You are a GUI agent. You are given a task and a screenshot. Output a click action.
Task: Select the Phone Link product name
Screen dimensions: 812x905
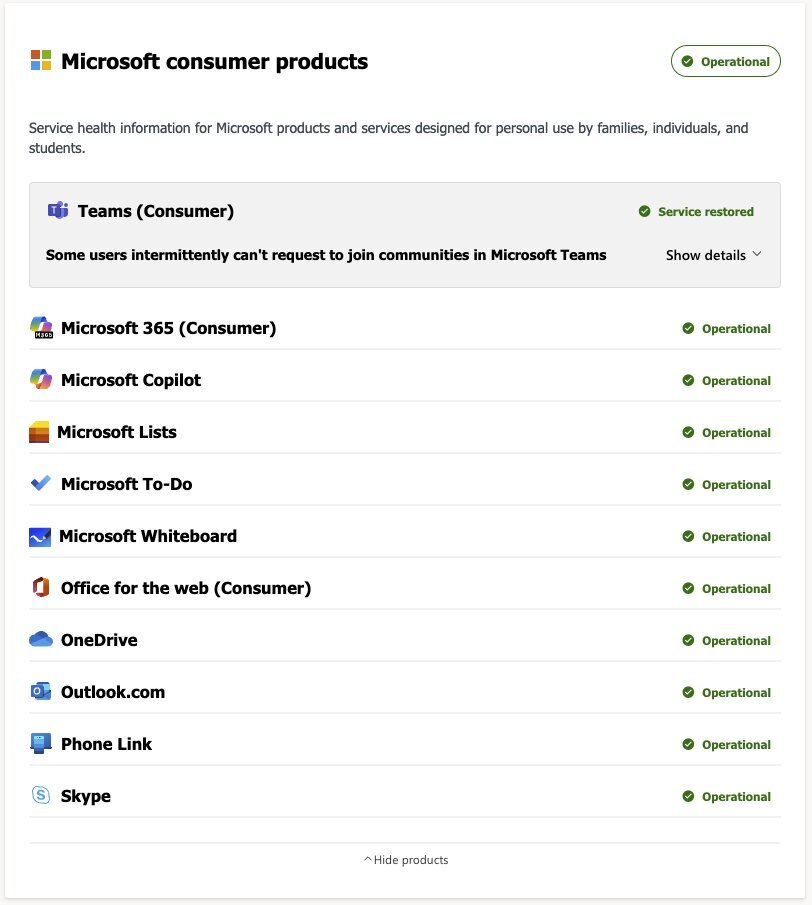(106, 744)
